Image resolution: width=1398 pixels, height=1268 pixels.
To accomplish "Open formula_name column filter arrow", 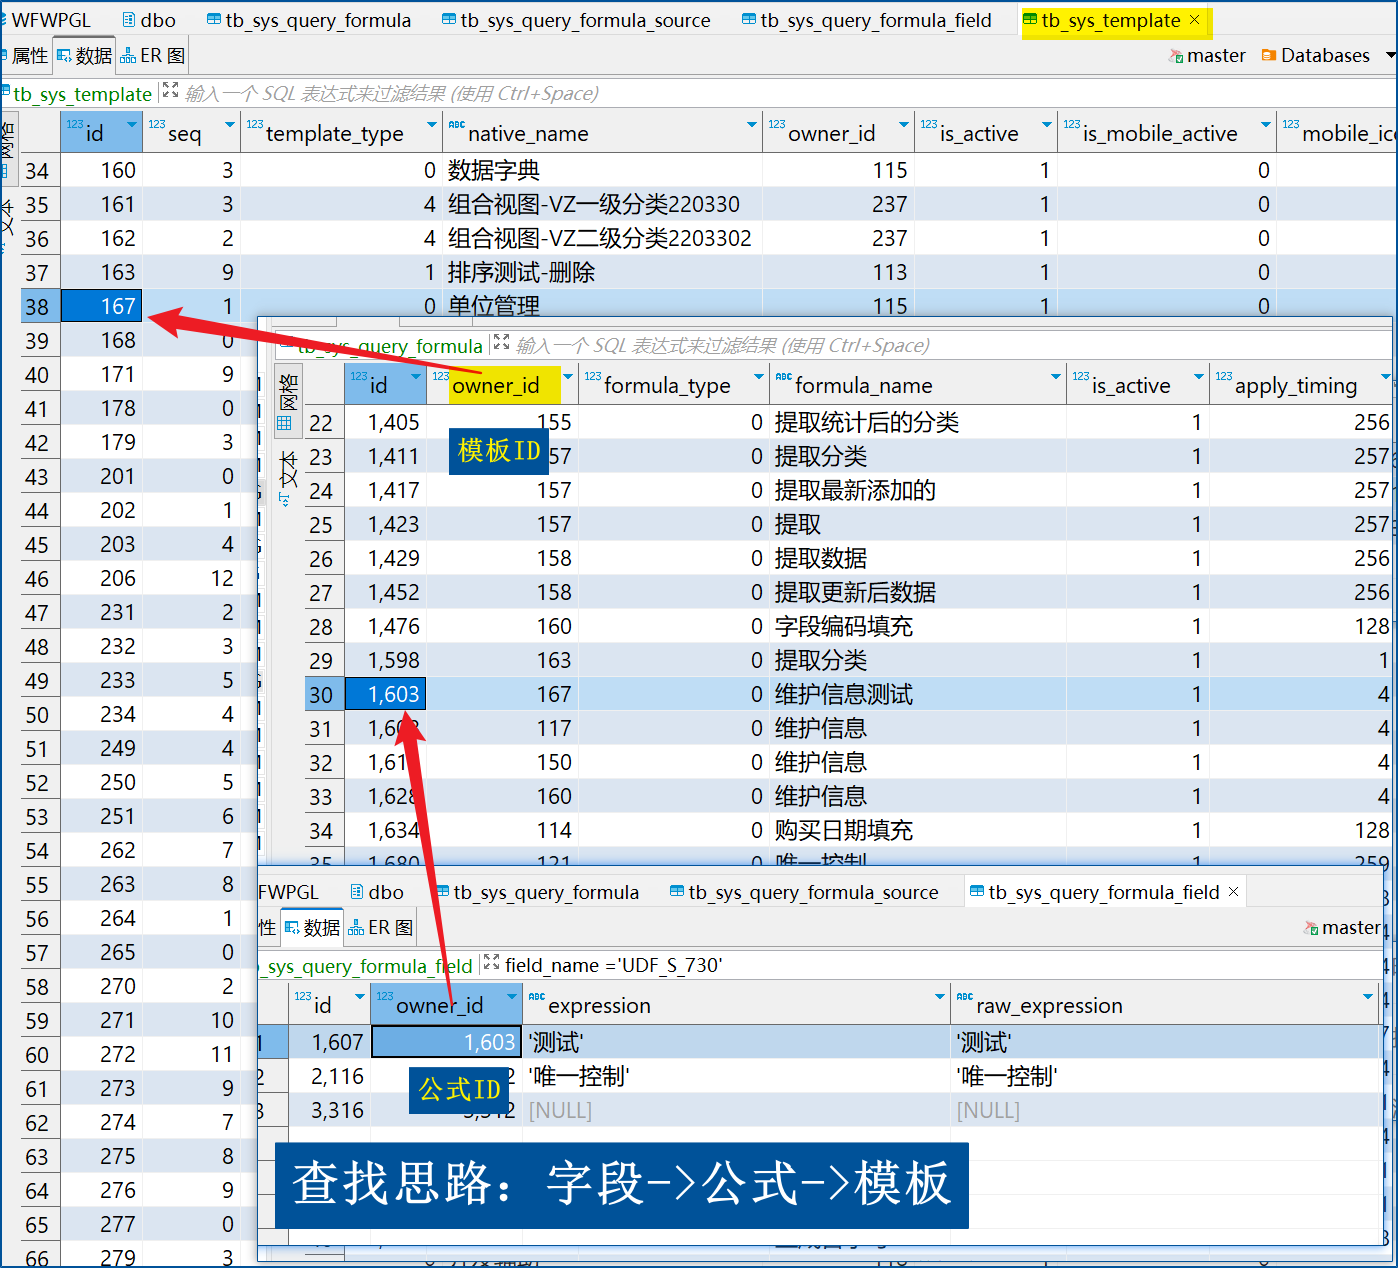I will [1056, 377].
